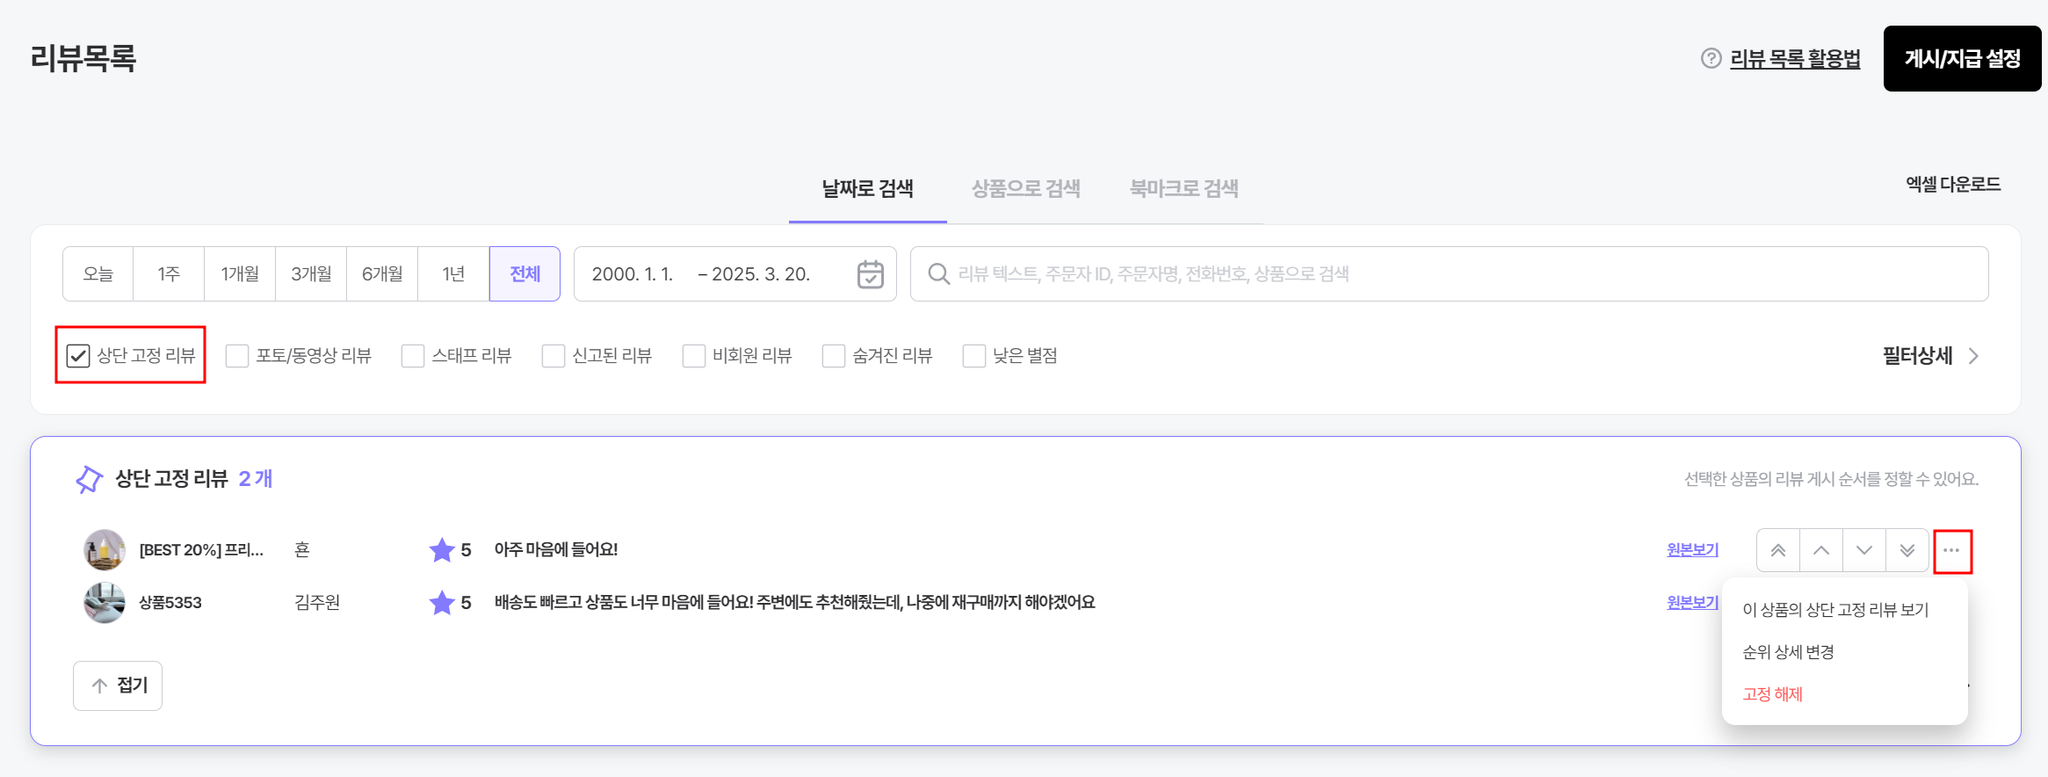This screenshot has height=777, width=2048.
Task: Click reviewer name 혼
Action: coord(302,550)
